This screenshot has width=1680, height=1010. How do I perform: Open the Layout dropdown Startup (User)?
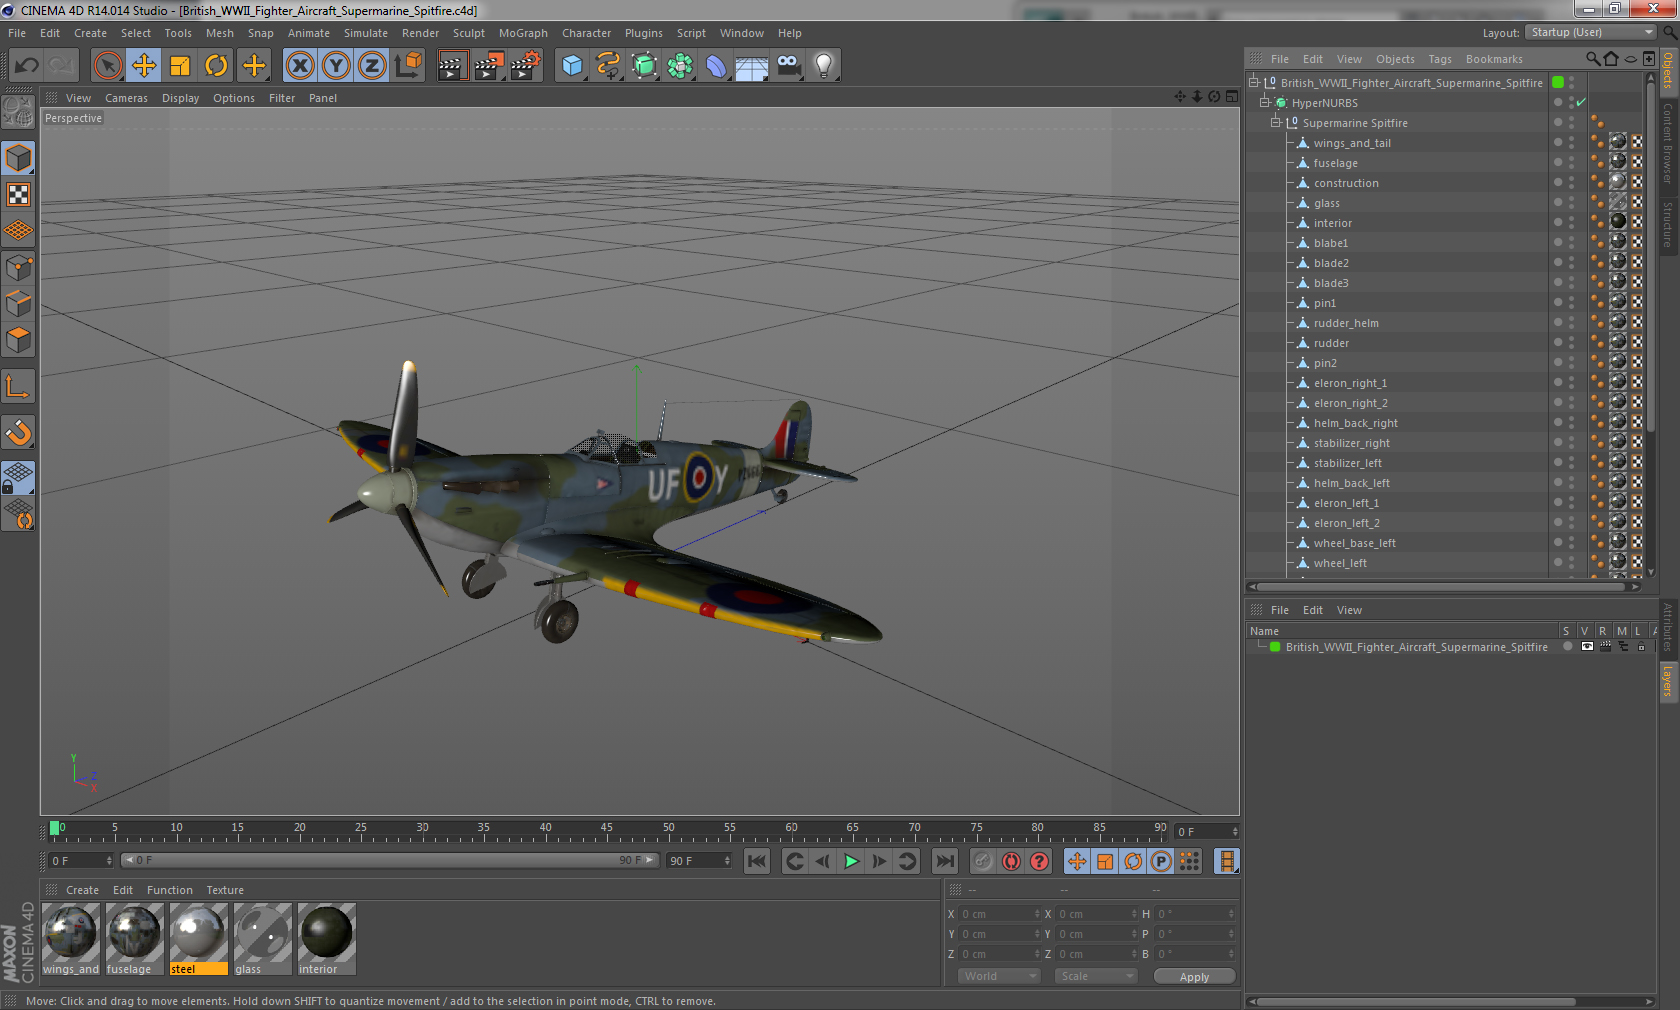pyautogui.click(x=1592, y=33)
